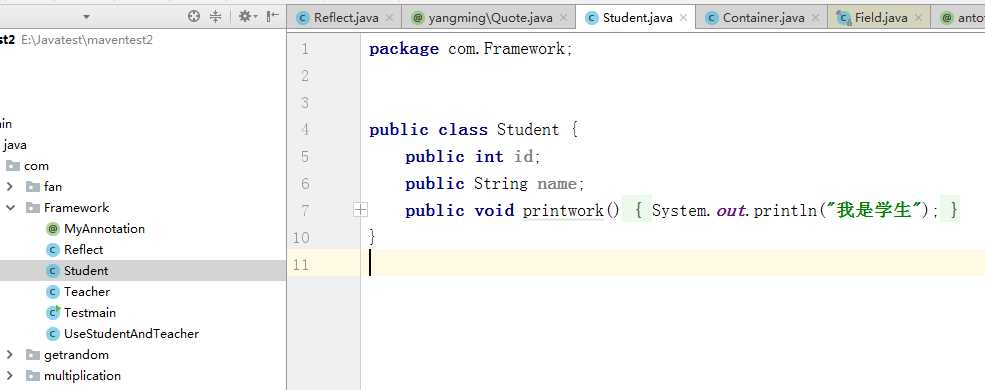985x390 pixels.
Task: Close the Container.java tab
Action: click(x=815, y=18)
